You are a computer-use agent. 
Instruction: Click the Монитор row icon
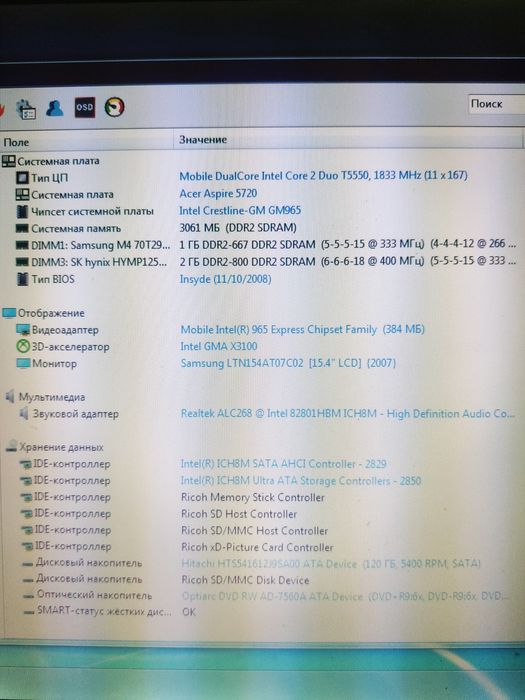[23, 363]
